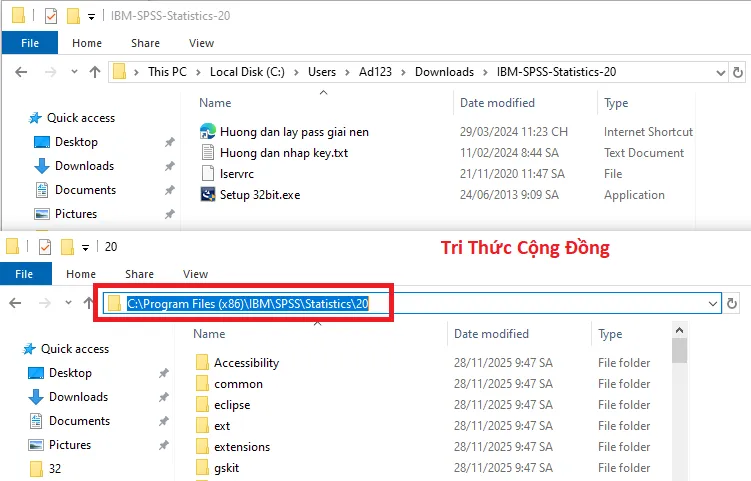751x481 pixels.
Task: Refresh the IBM-SPSS-Statistics-20 folder view
Action: pos(738,72)
